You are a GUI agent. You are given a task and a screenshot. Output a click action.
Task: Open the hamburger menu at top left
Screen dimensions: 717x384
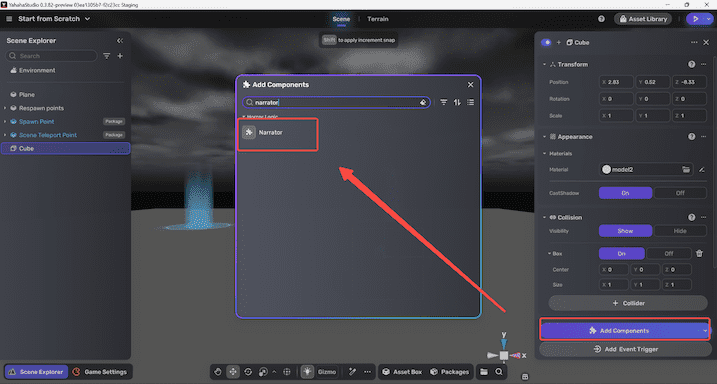click(x=9, y=19)
